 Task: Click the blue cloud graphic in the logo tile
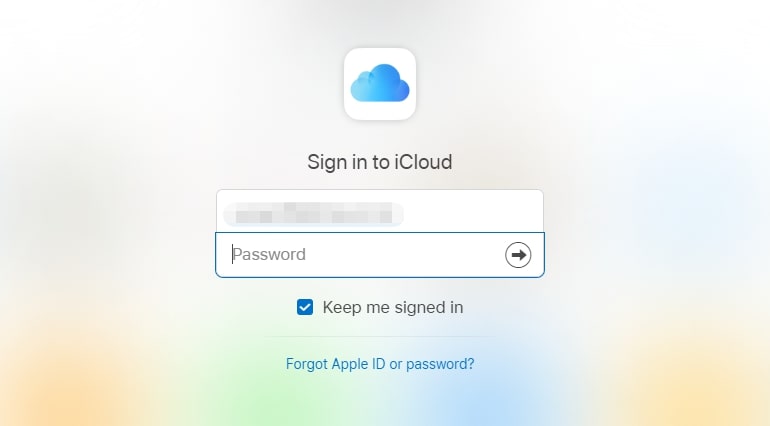click(380, 83)
